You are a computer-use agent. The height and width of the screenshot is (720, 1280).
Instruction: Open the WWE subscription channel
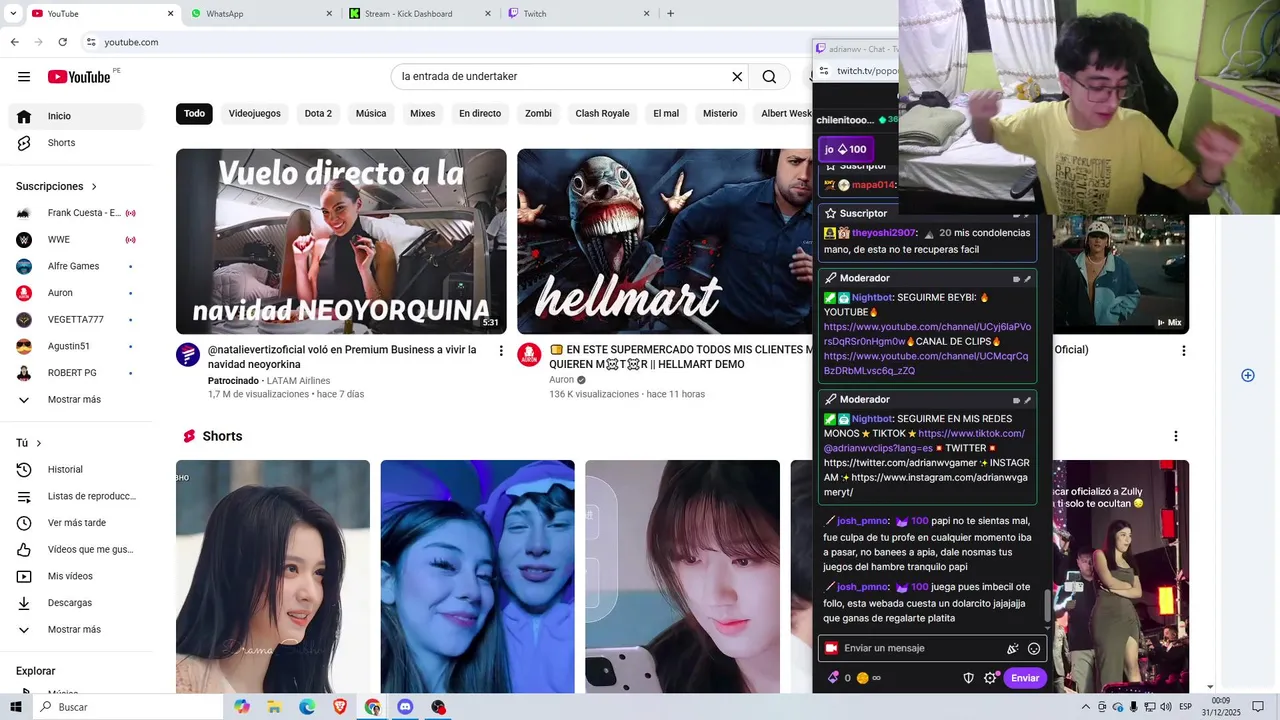76,240
